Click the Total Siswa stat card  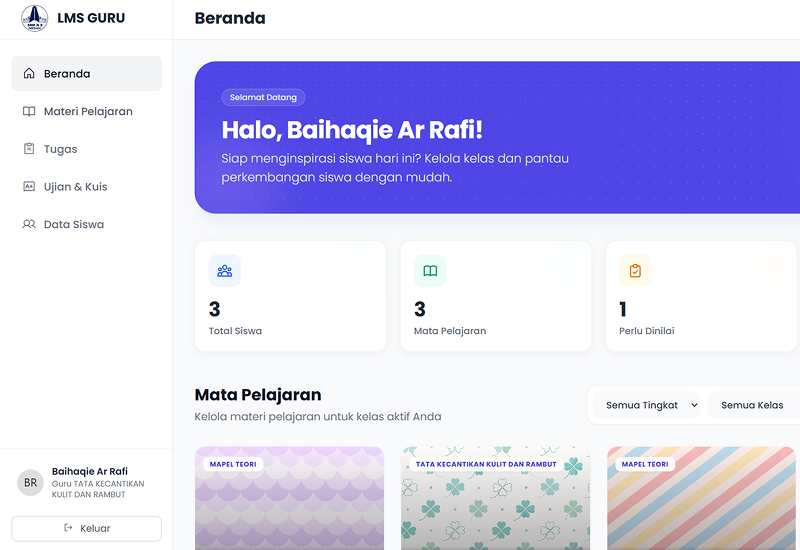click(290, 296)
